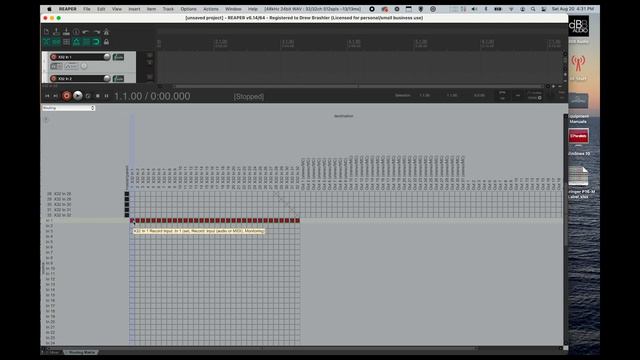
Task: Adjust the playback rate knob in transport
Action: [540, 98]
